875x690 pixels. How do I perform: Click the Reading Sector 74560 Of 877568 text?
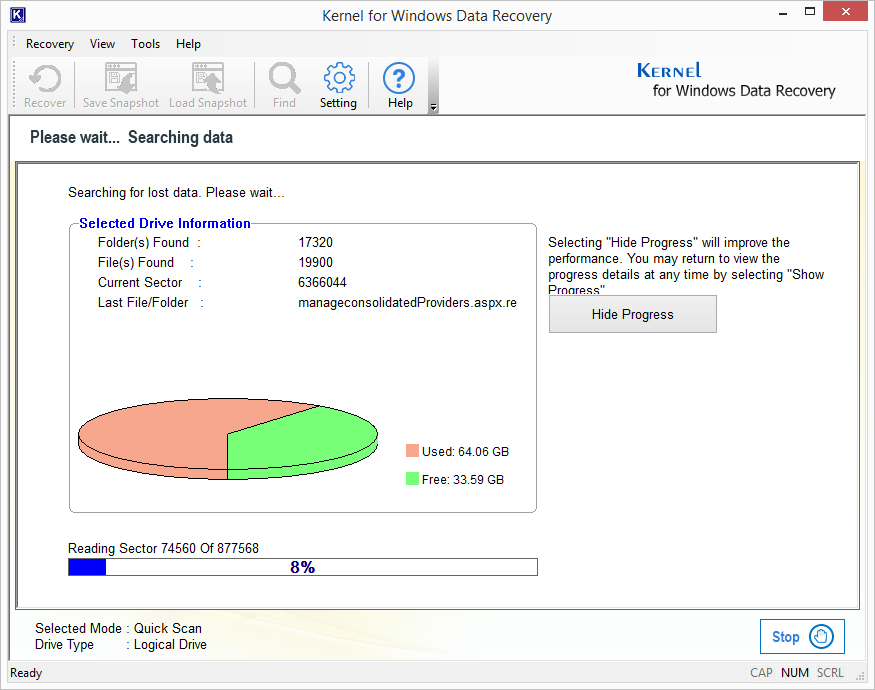pos(164,548)
